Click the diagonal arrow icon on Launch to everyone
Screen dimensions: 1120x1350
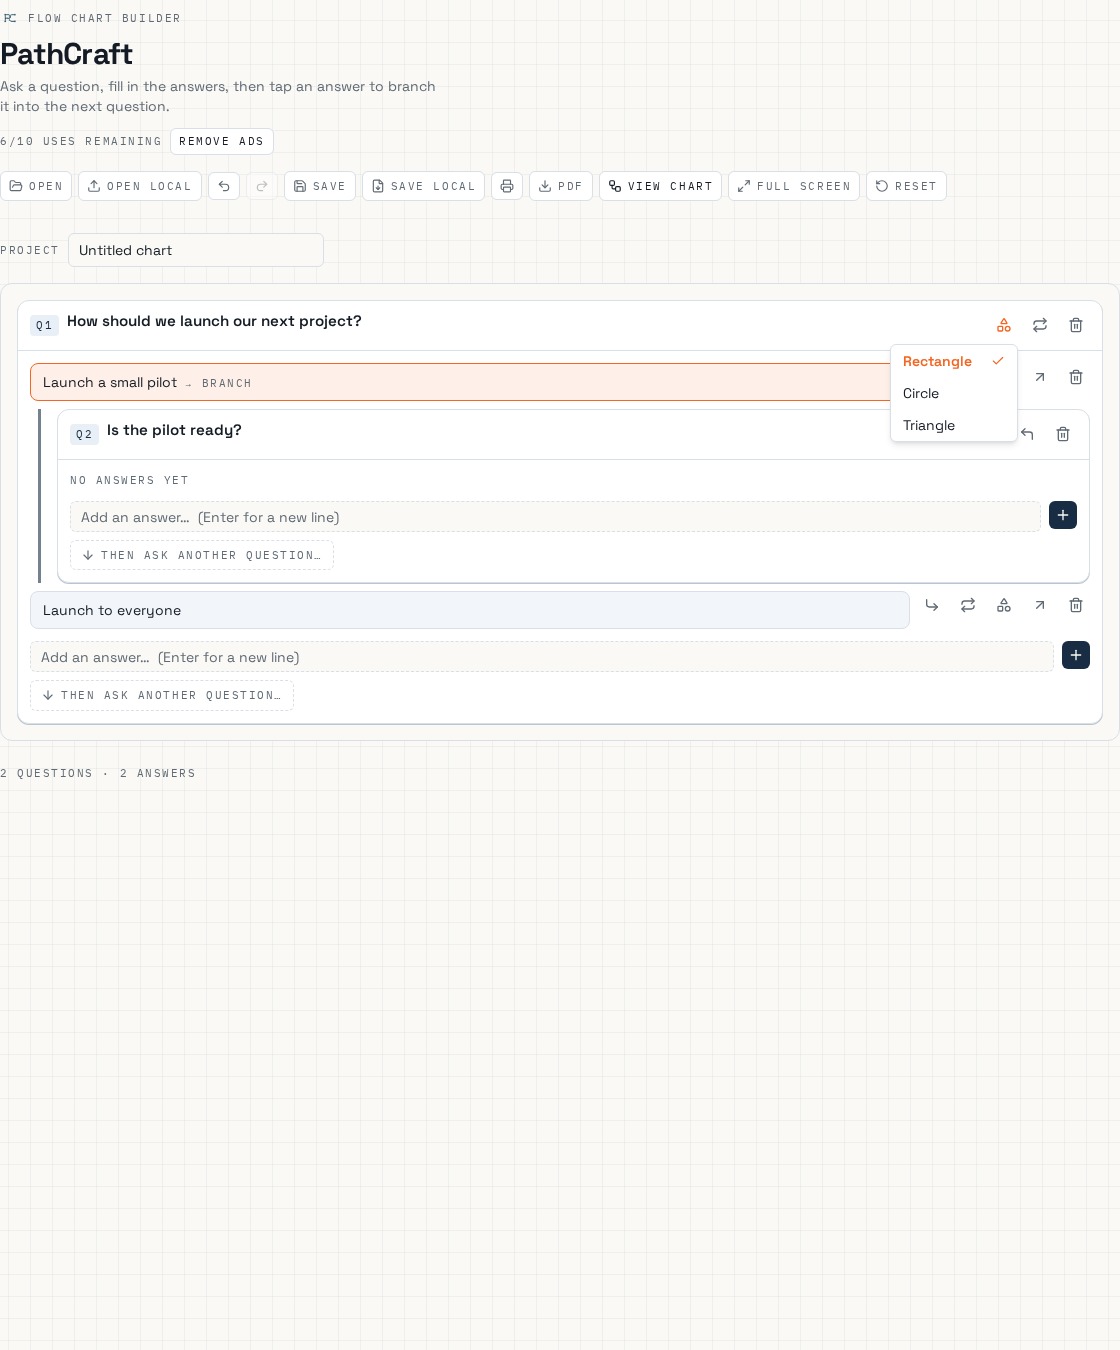coord(1040,605)
